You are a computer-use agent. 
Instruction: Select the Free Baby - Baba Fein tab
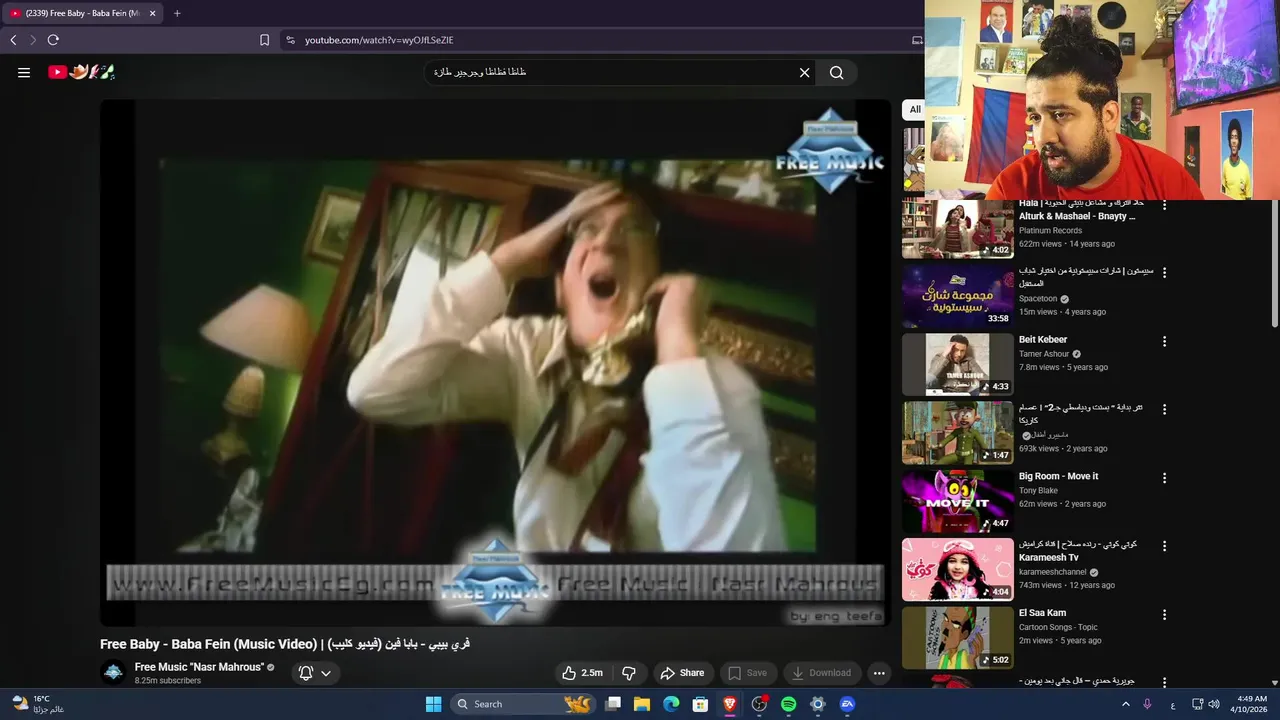[83, 13]
